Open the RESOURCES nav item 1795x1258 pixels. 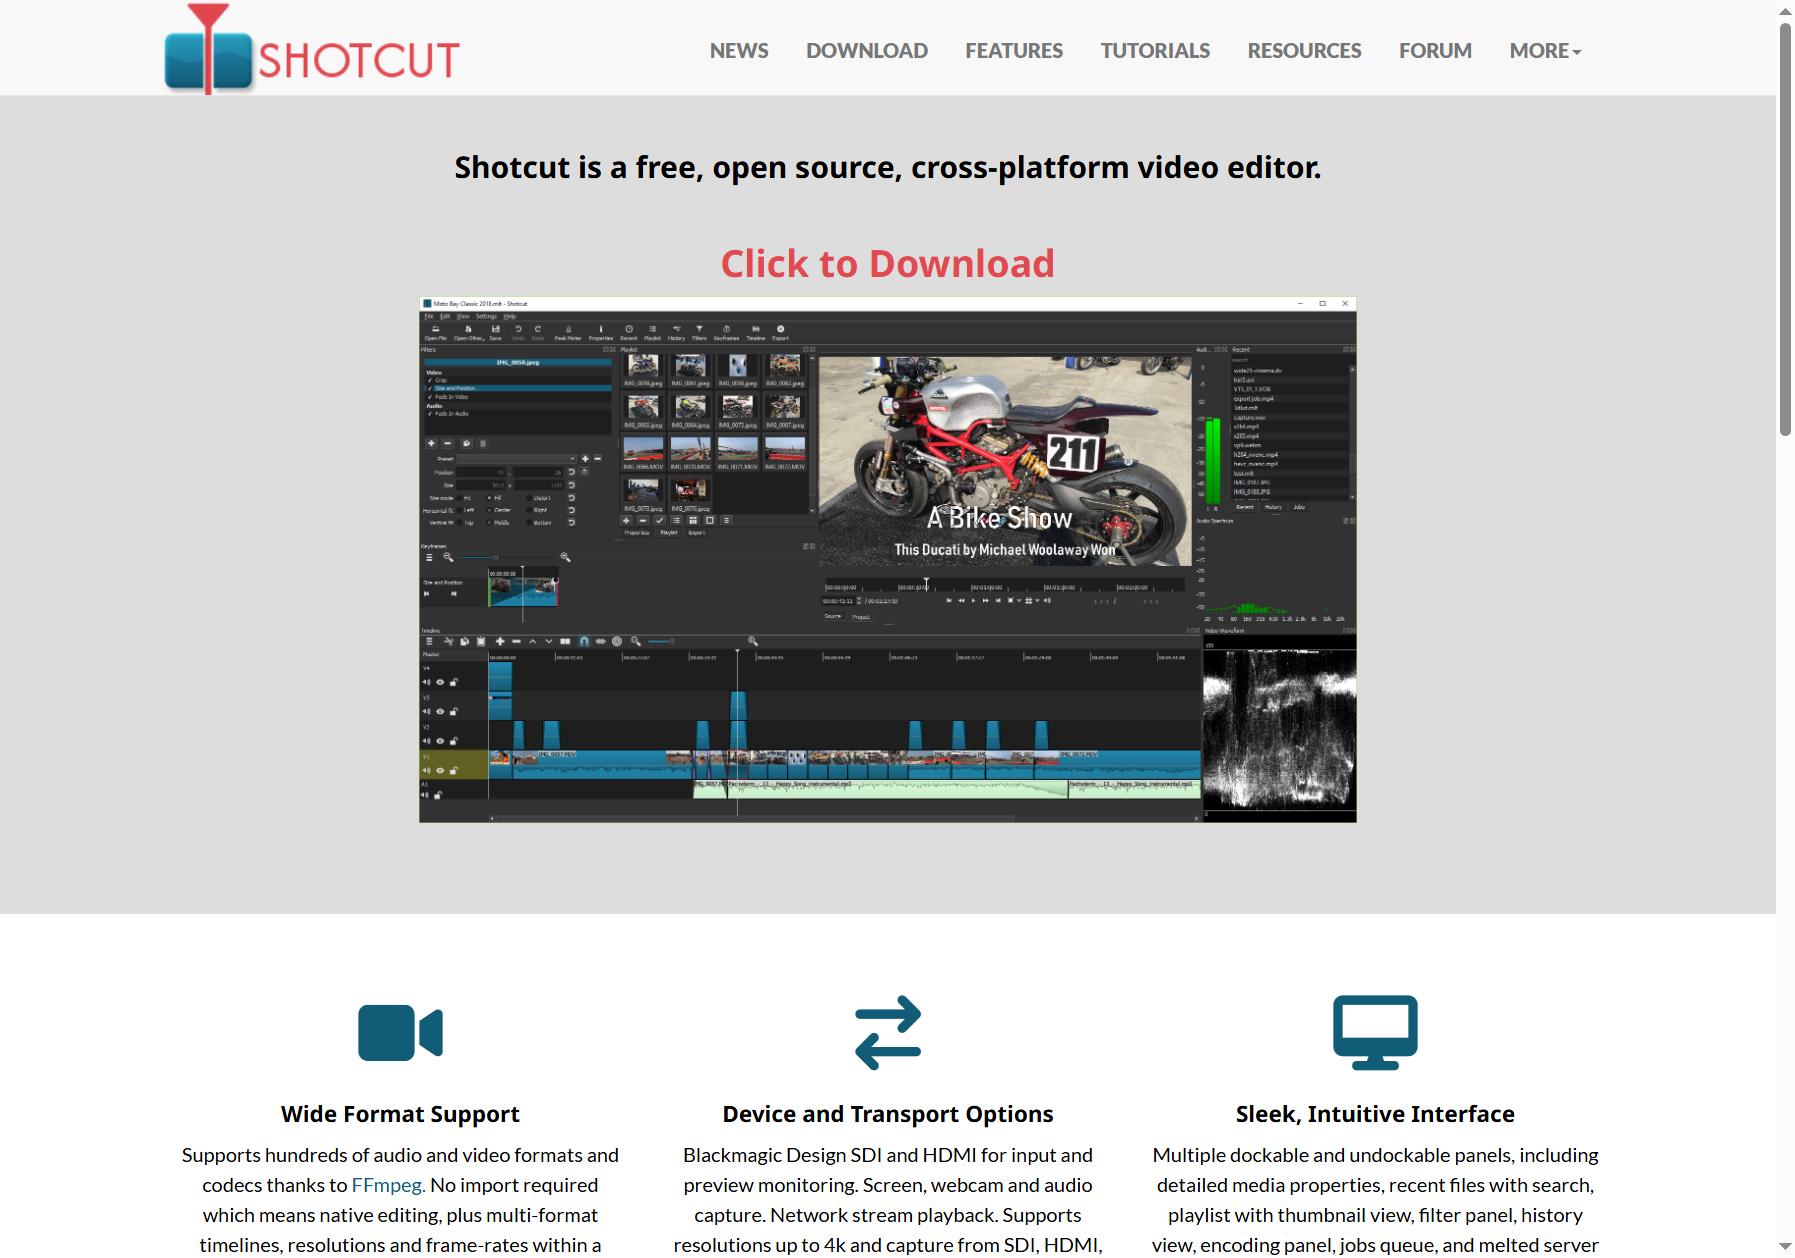pos(1304,50)
